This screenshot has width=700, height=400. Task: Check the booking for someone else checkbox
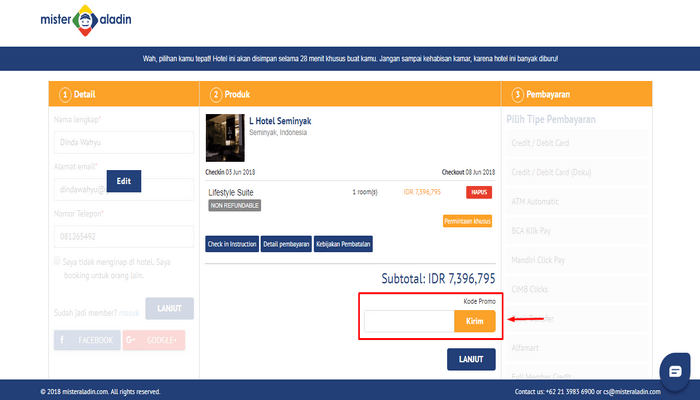pos(58,262)
